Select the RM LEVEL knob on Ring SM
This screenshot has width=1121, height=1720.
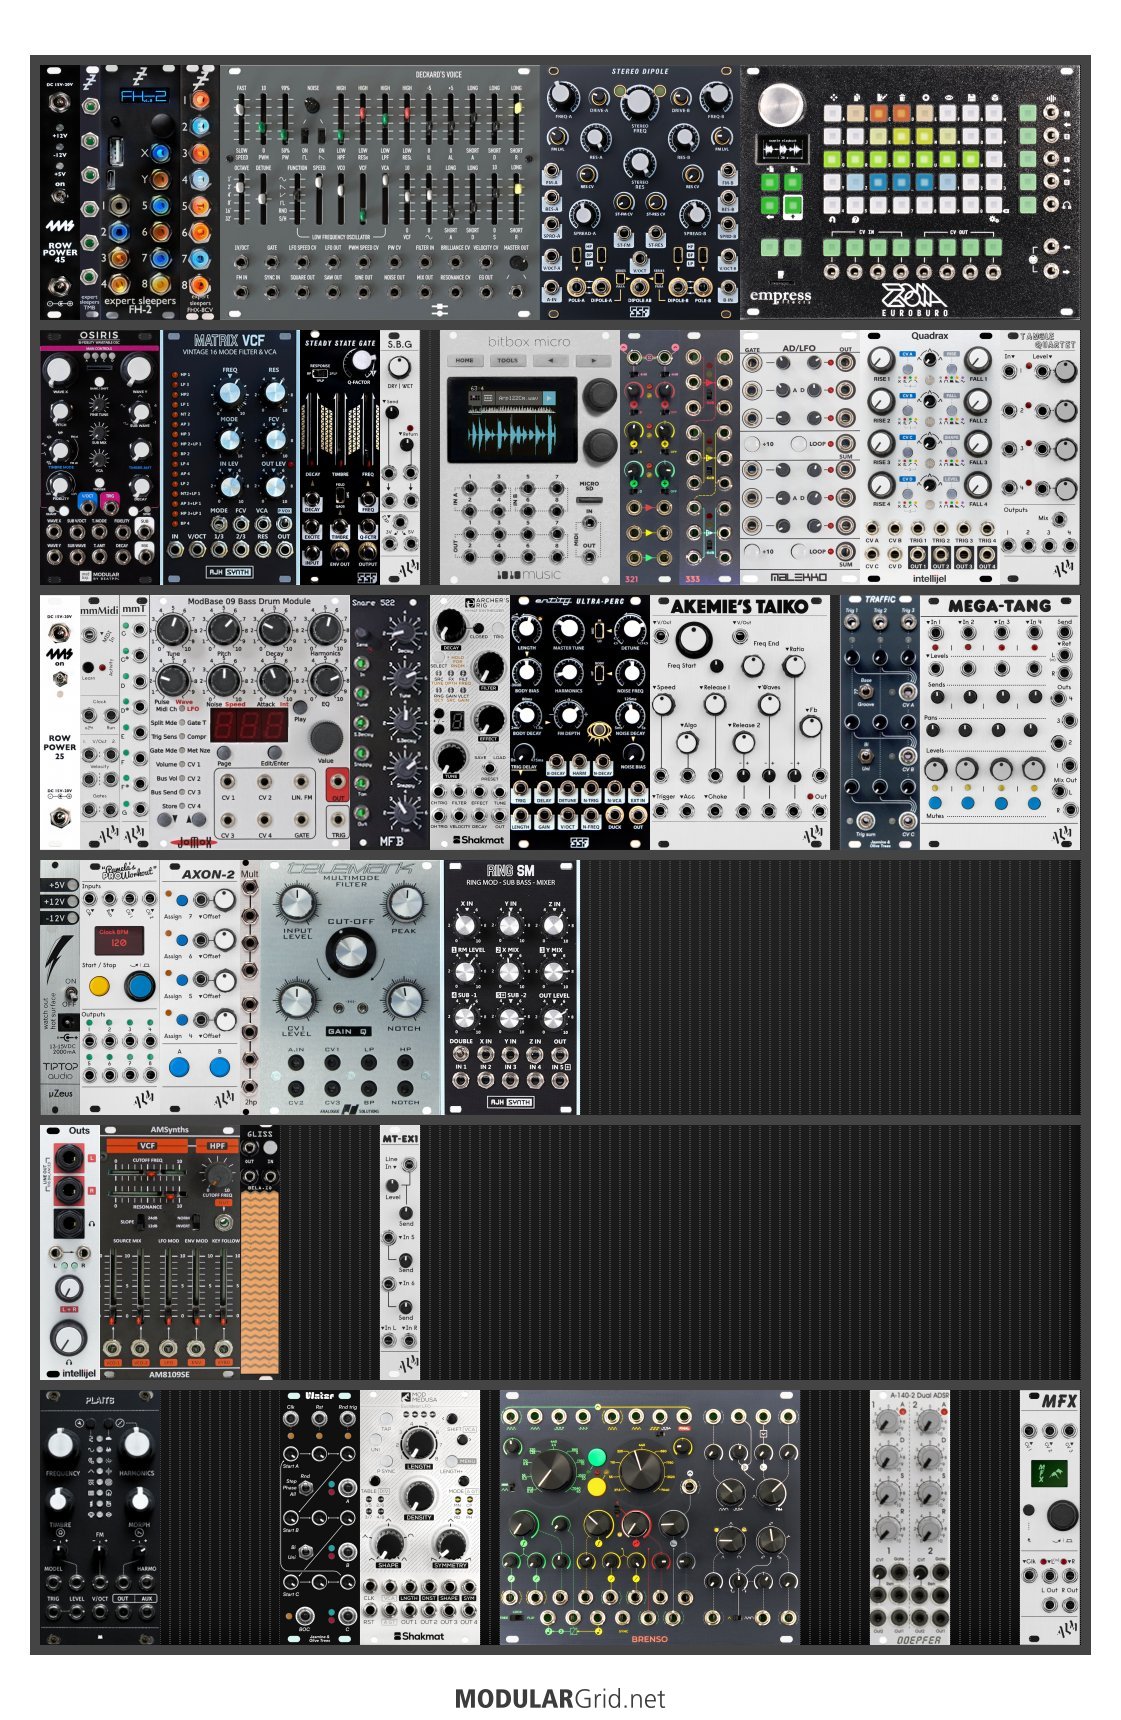[x=465, y=971]
